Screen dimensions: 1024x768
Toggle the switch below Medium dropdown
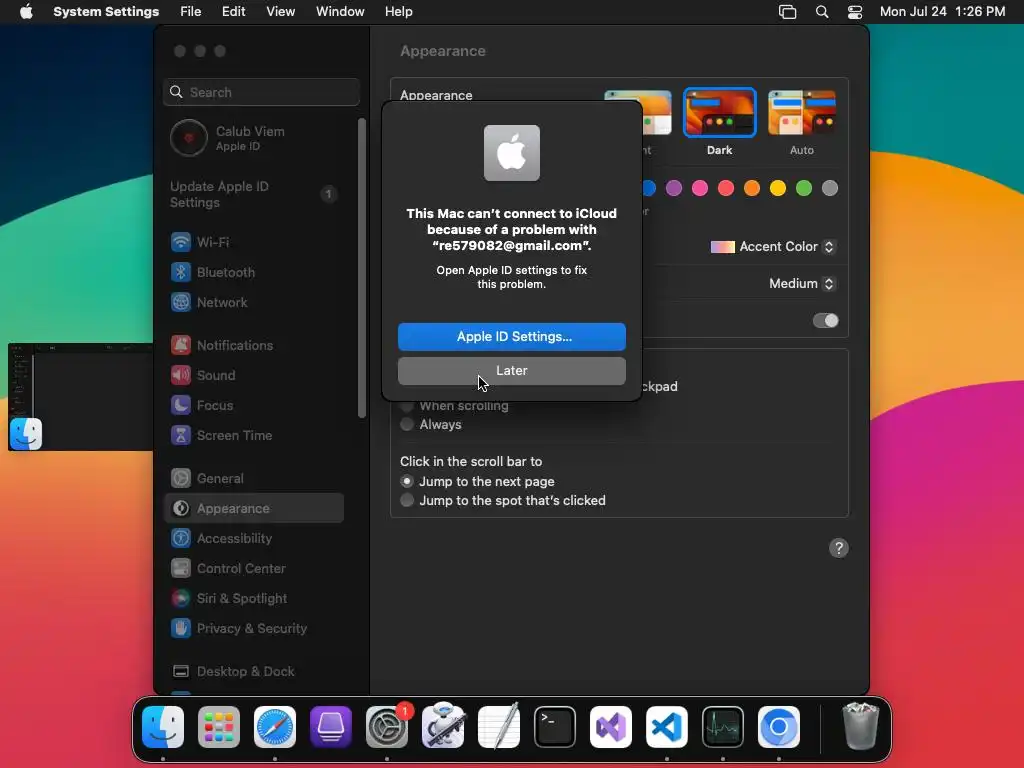tap(825, 321)
